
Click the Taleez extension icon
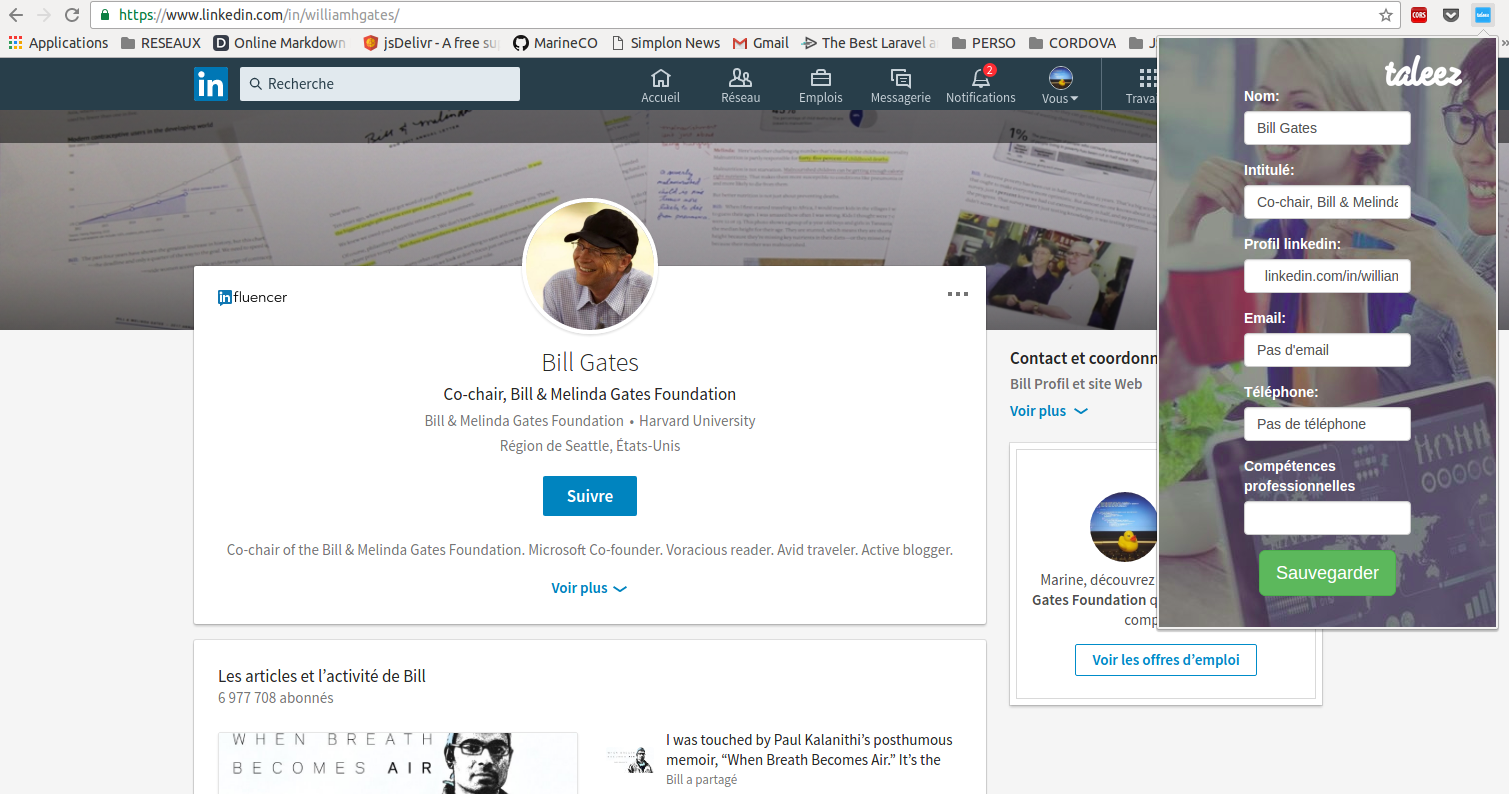[1482, 15]
